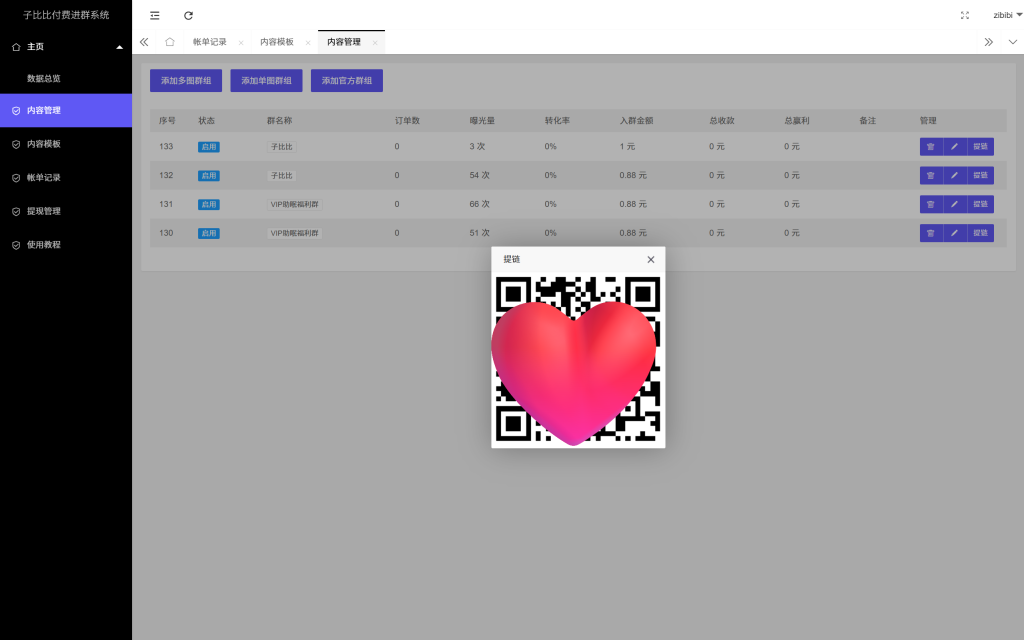Screen dimensions: 1024x640
Task: Open the zibibi user dropdown
Action: click(x=1007, y=15)
